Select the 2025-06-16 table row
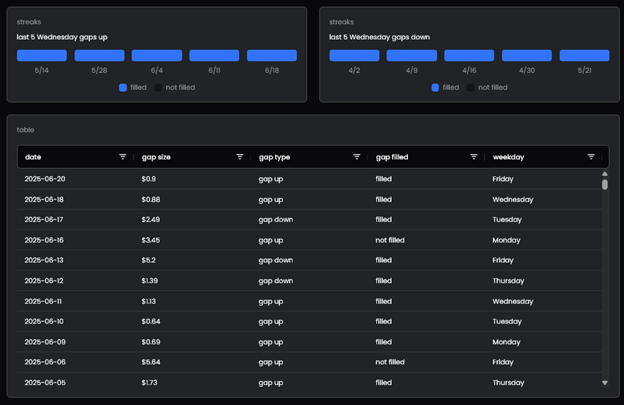This screenshot has width=624, height=405. point(300,240)
